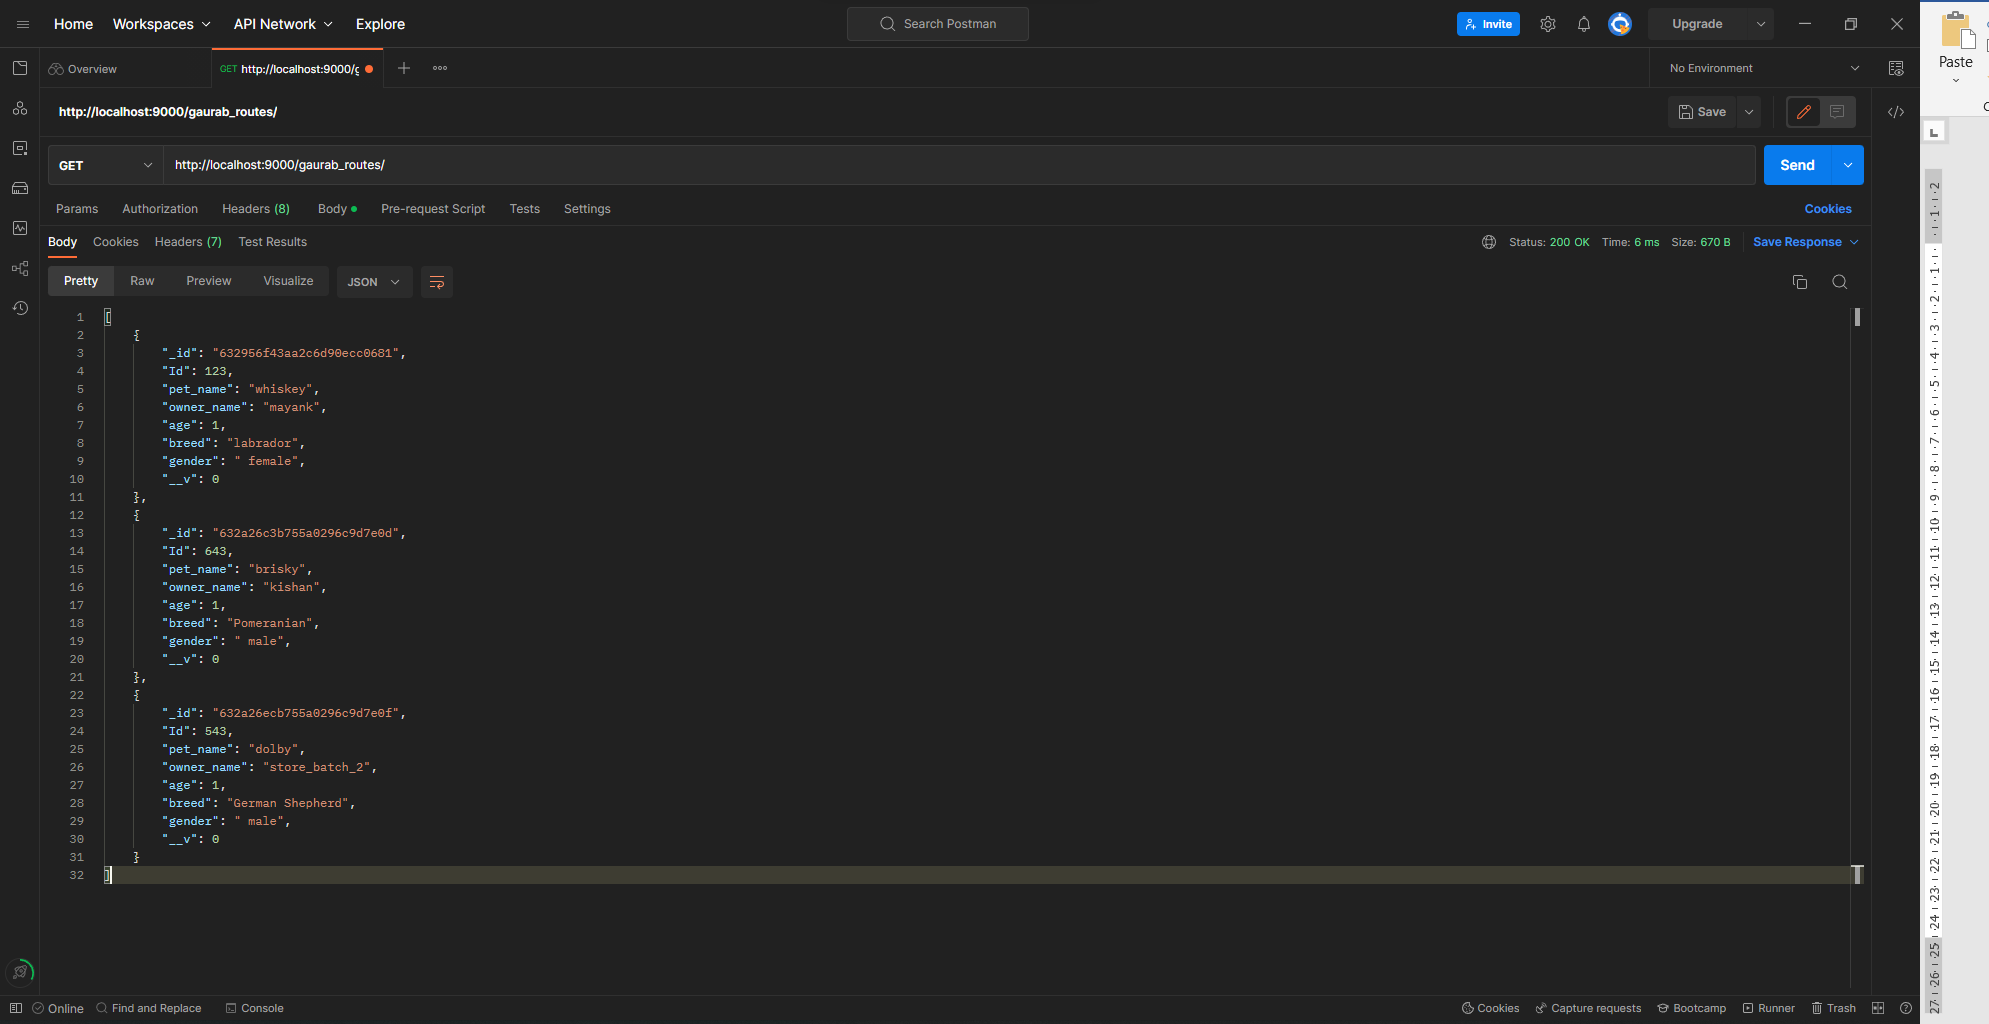Toggle comments mode beside the edit pencil
This screenshot has width=1989, height=1024.
coord(1839,112)
